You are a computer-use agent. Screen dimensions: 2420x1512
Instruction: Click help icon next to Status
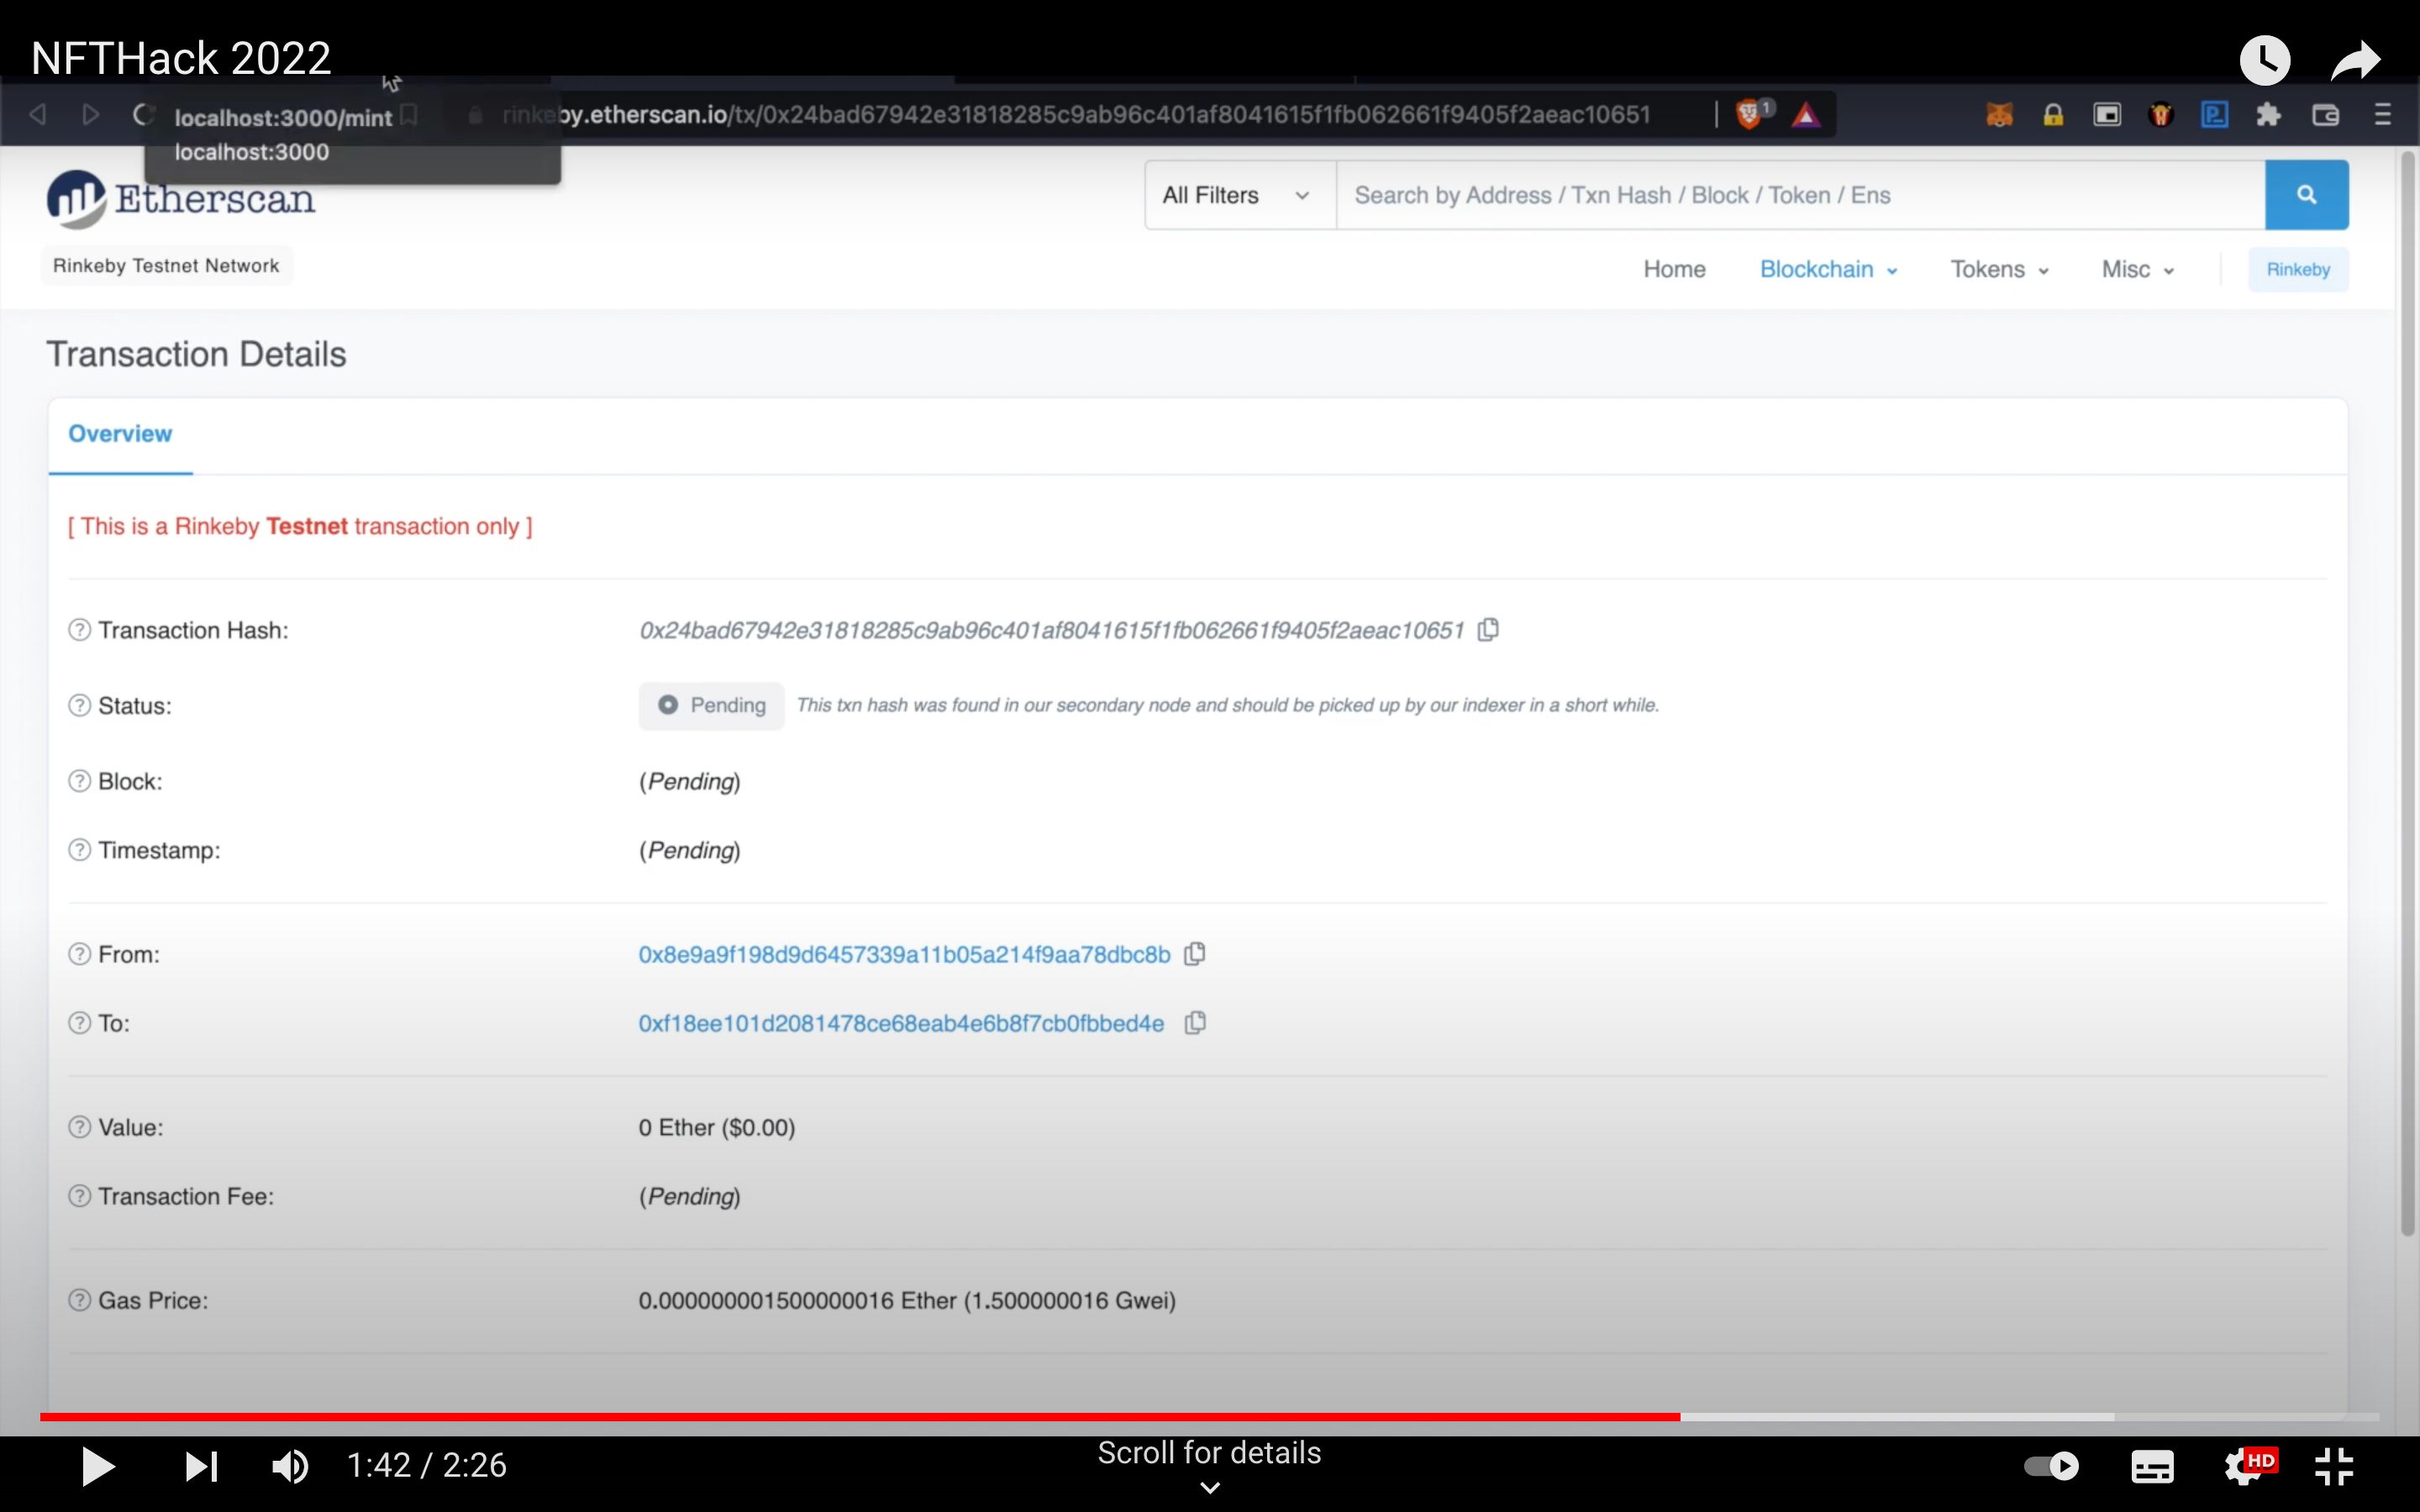79,706
